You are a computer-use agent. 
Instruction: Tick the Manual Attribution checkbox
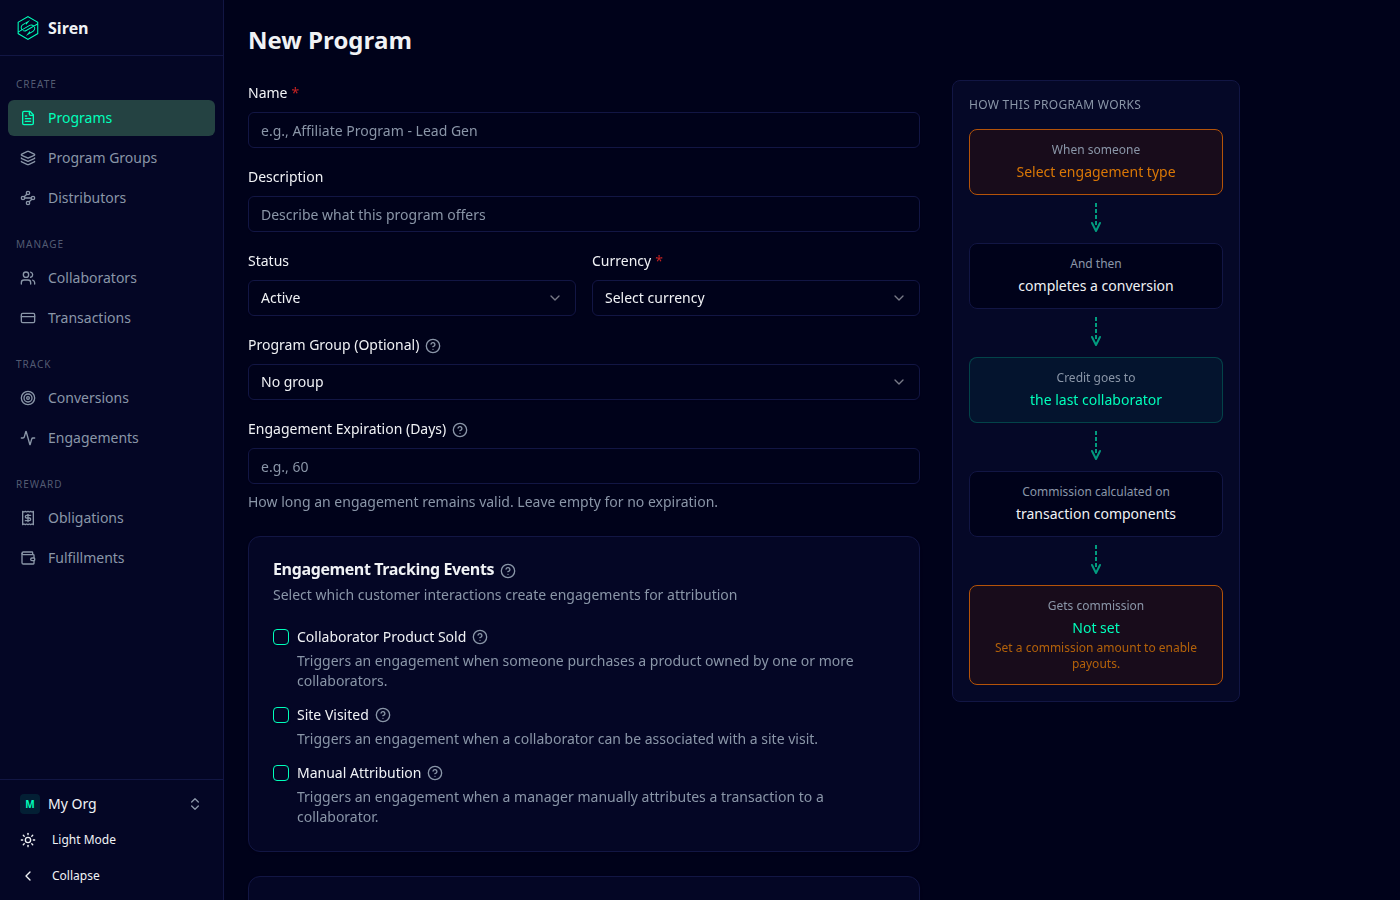pos(281,773)
